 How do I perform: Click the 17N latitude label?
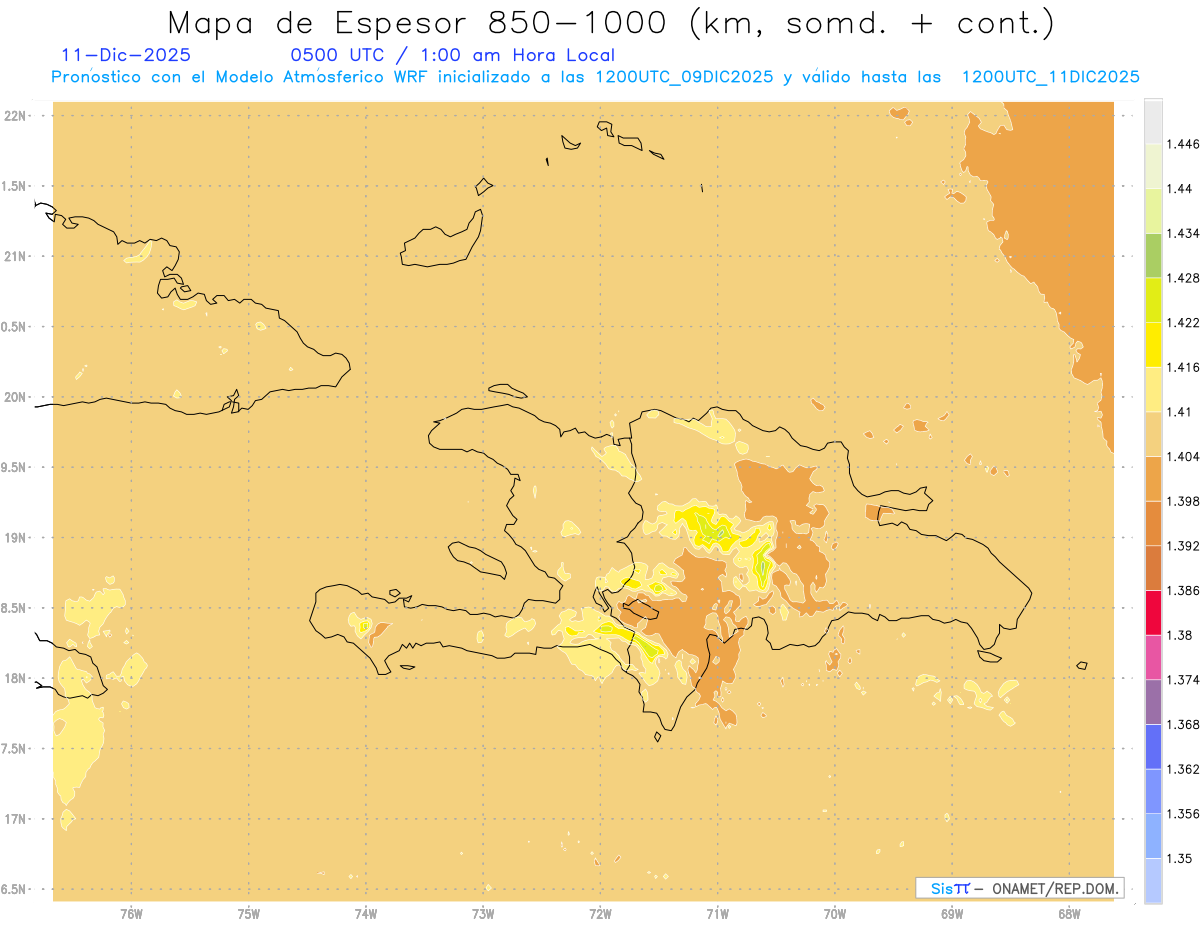tap(16, 819)
